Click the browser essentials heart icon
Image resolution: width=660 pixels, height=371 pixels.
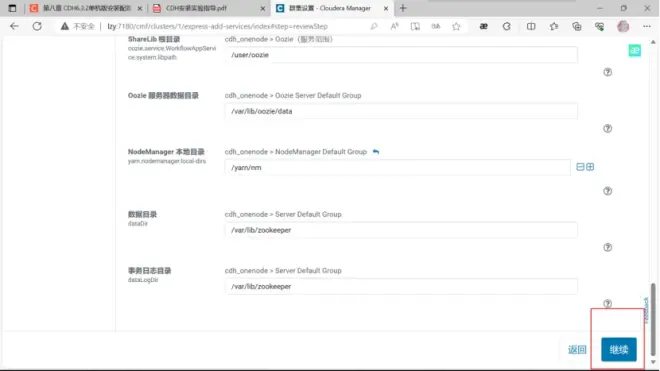(x=599, y=26)
